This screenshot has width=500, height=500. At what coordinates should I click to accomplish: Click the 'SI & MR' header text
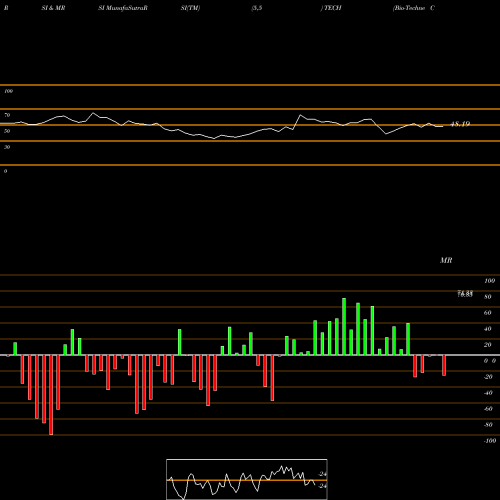tap(53, 8)
